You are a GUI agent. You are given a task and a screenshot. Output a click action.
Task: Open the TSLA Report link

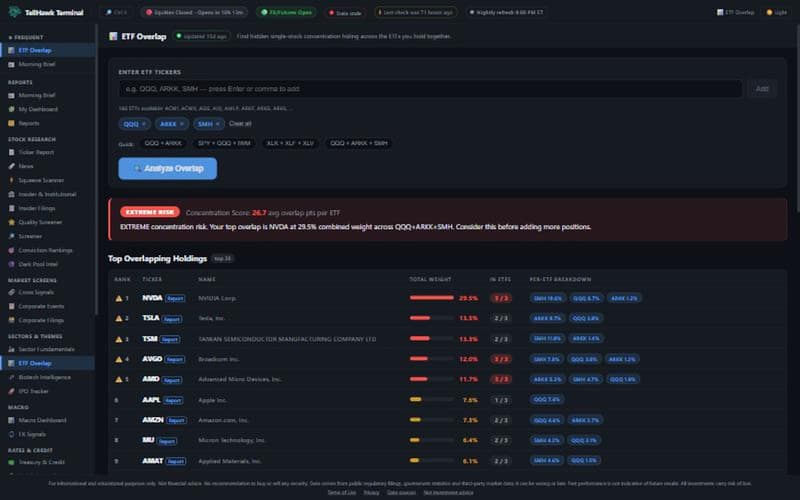click(172, 319)
